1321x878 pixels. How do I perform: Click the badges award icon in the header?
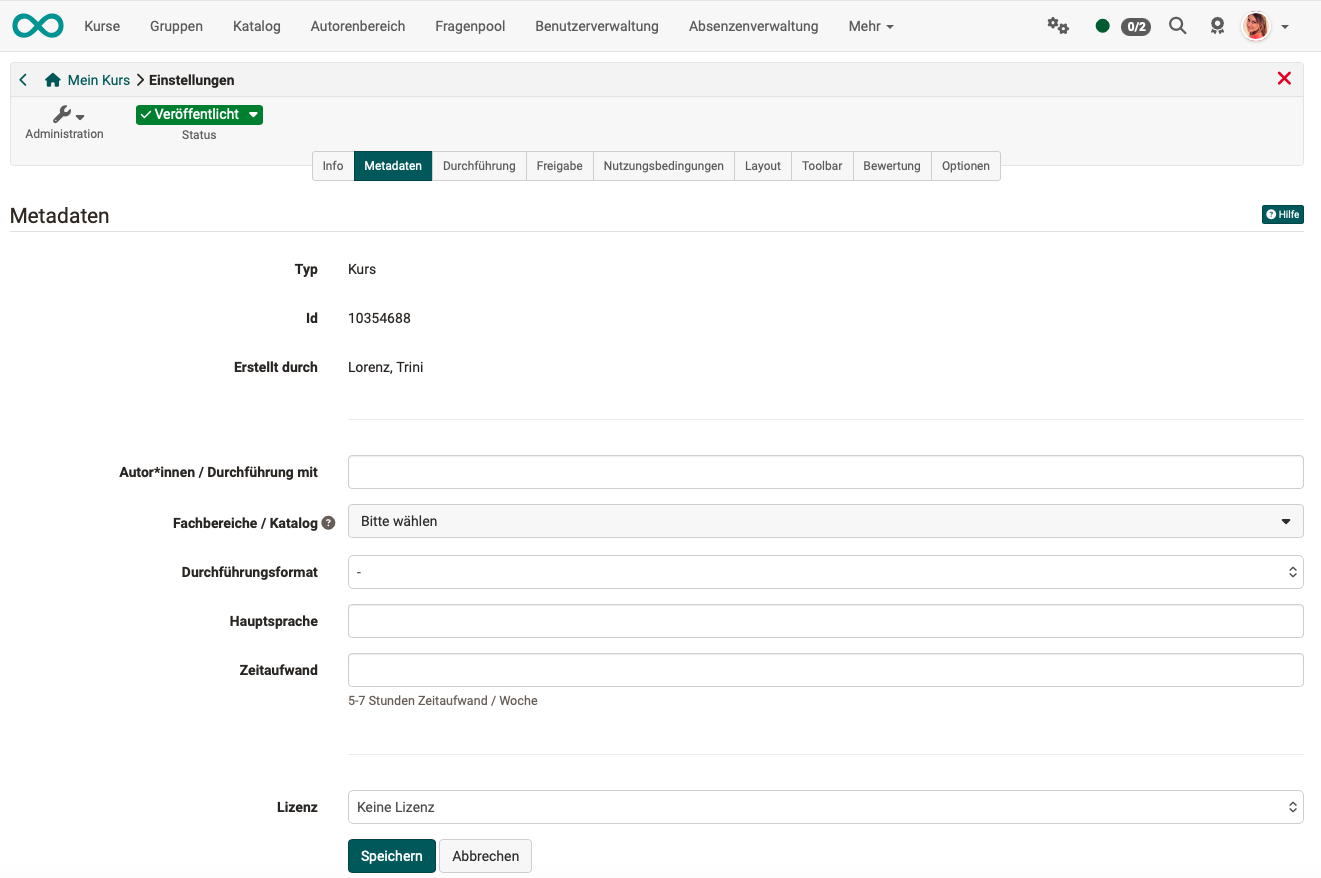click(x=1217, y=26)
